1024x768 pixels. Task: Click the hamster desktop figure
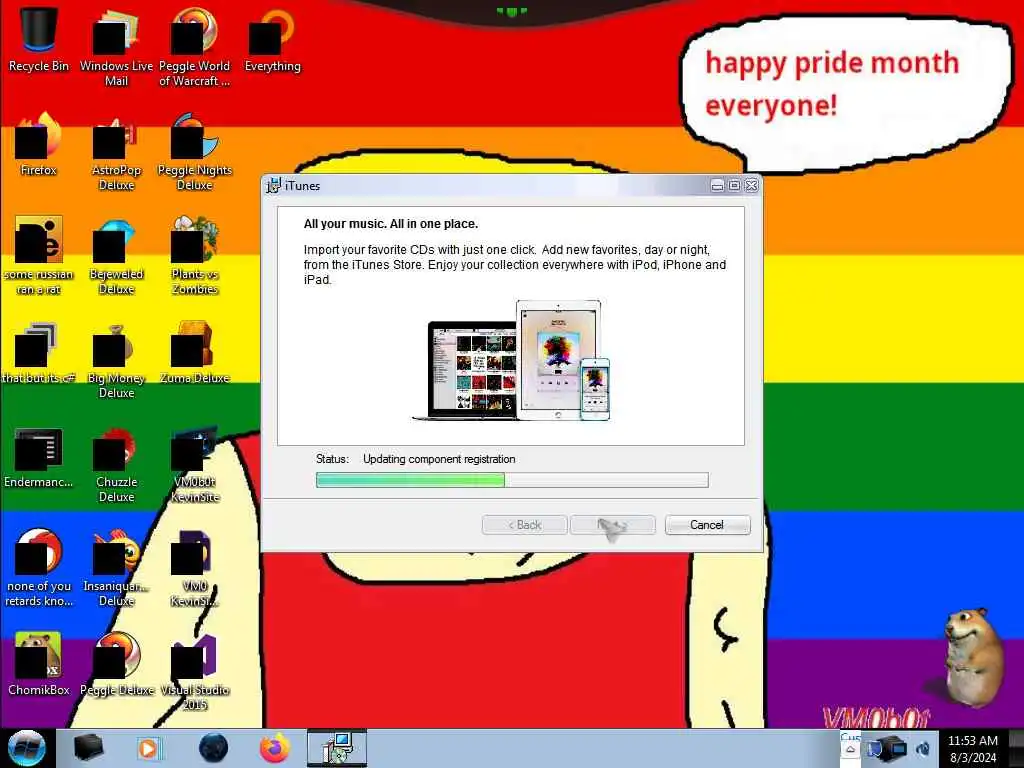click(972, 657)
